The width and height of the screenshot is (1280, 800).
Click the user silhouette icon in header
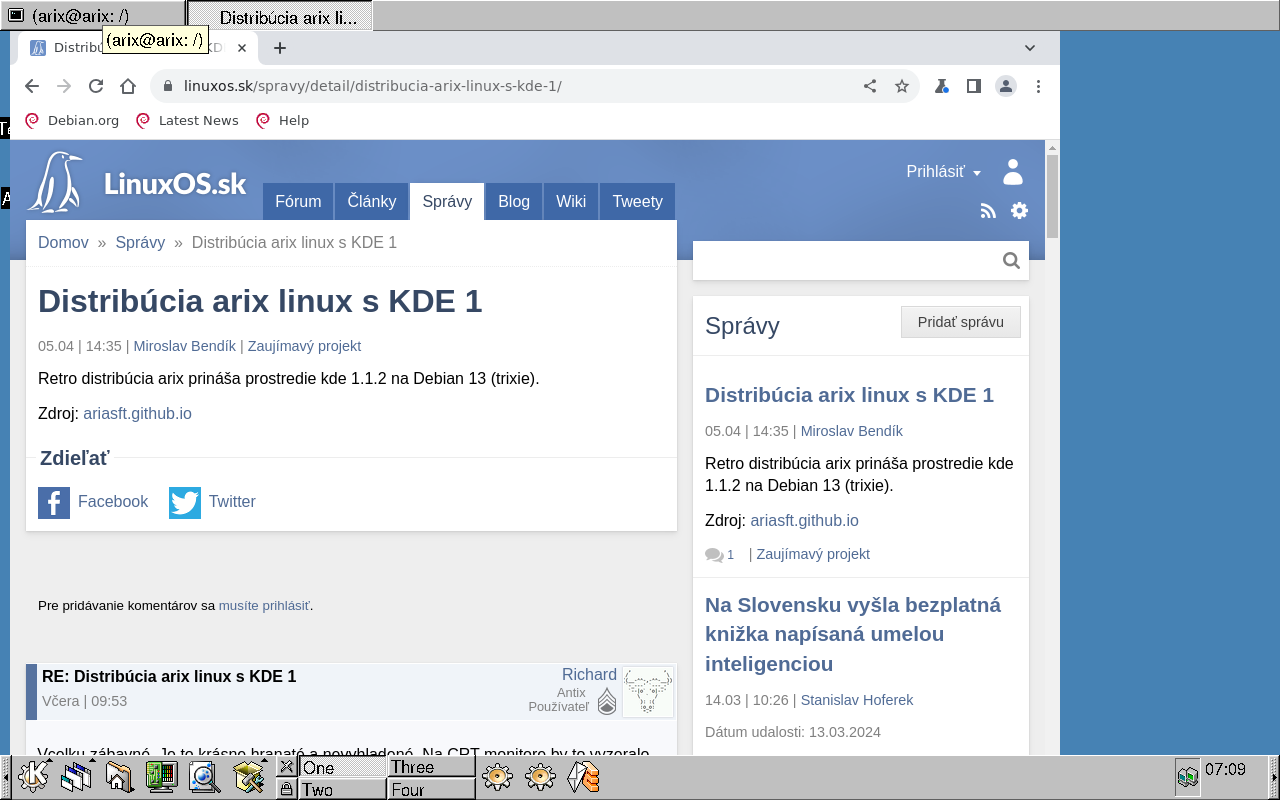[x=1013, y=172]
